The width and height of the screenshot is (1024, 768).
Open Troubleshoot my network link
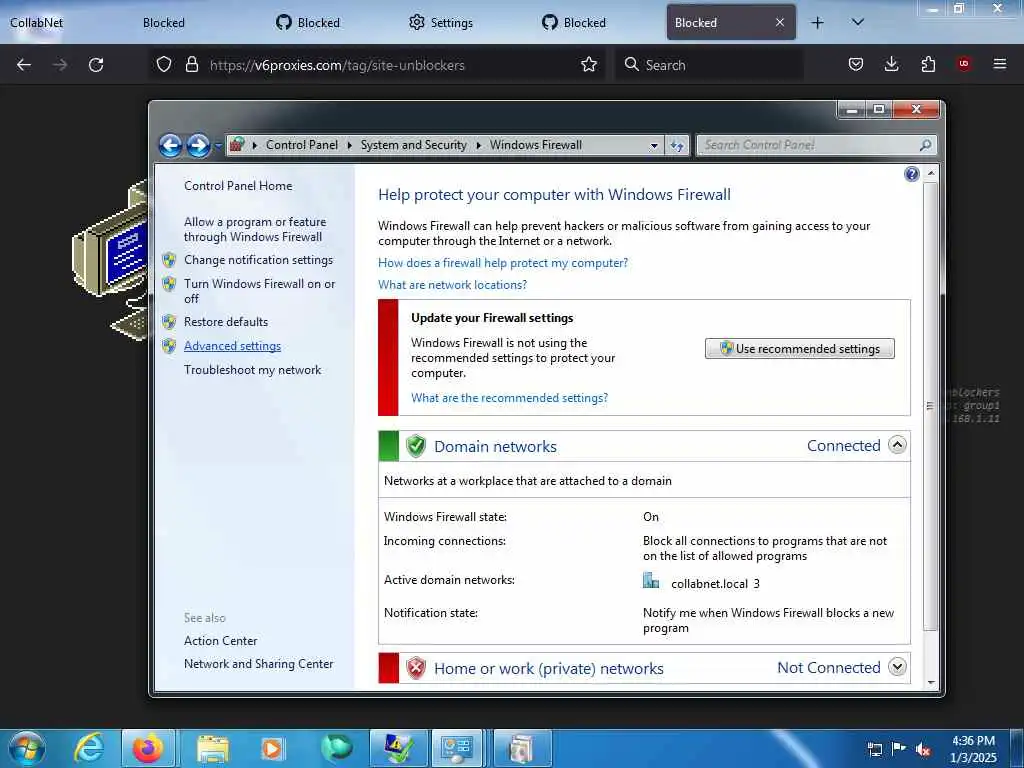[252, 370]
